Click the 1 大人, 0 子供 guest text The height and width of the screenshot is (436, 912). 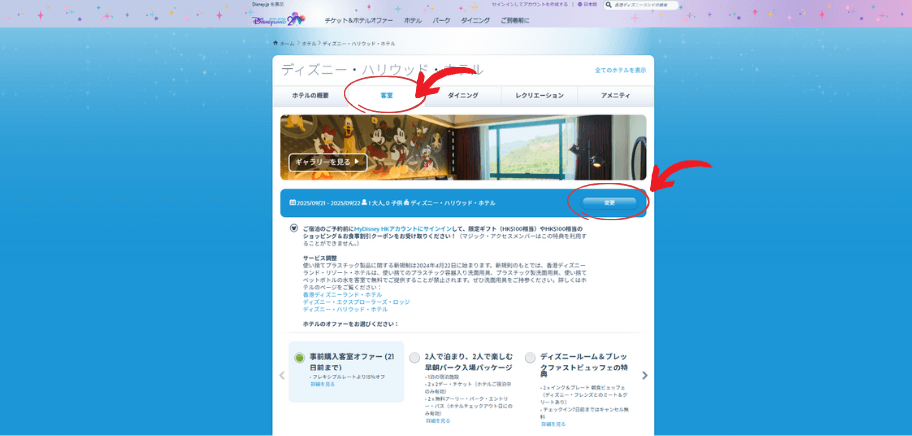(x=385, y=203)
